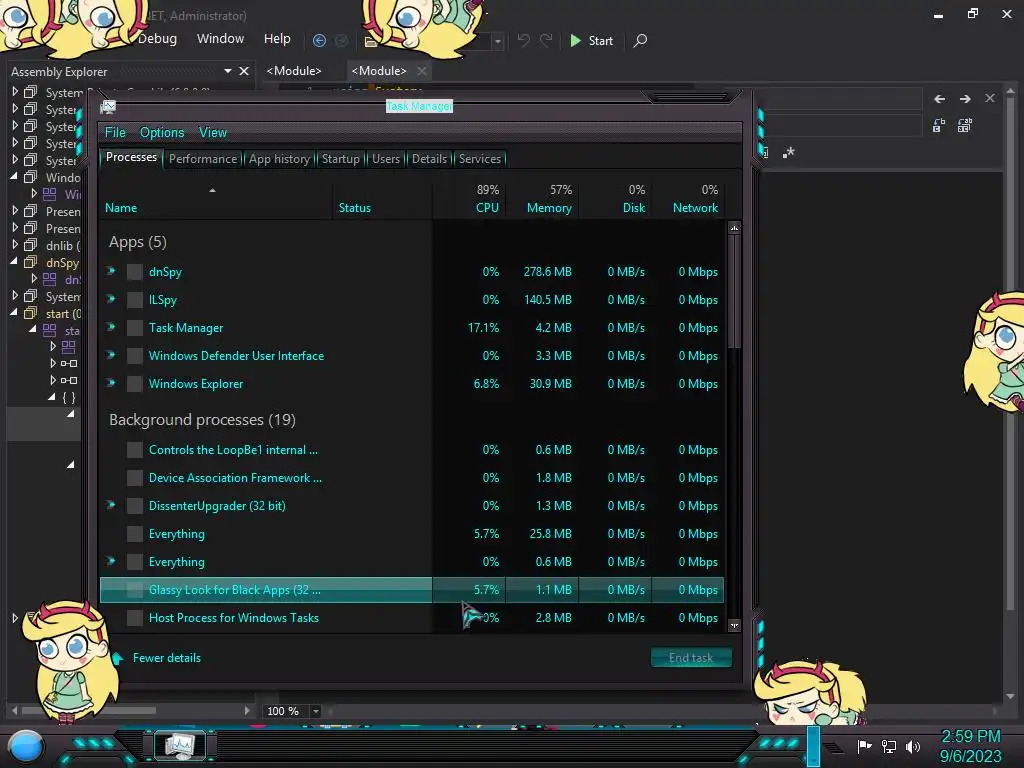The image size is (1024, 768).
Task: Open the Debug menu in dnSpy
Action: click(157, 39)
